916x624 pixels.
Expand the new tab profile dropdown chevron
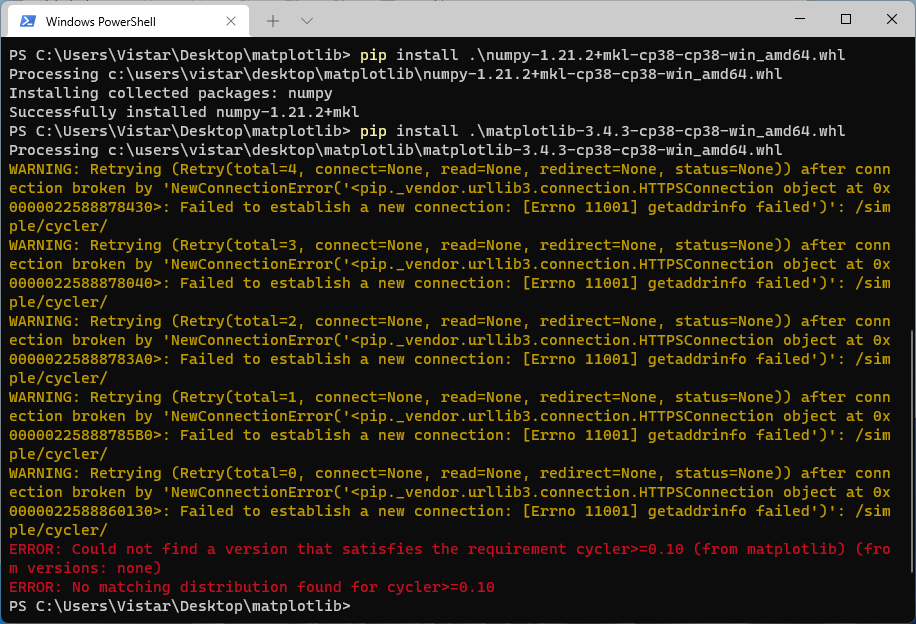click(307, 21)
